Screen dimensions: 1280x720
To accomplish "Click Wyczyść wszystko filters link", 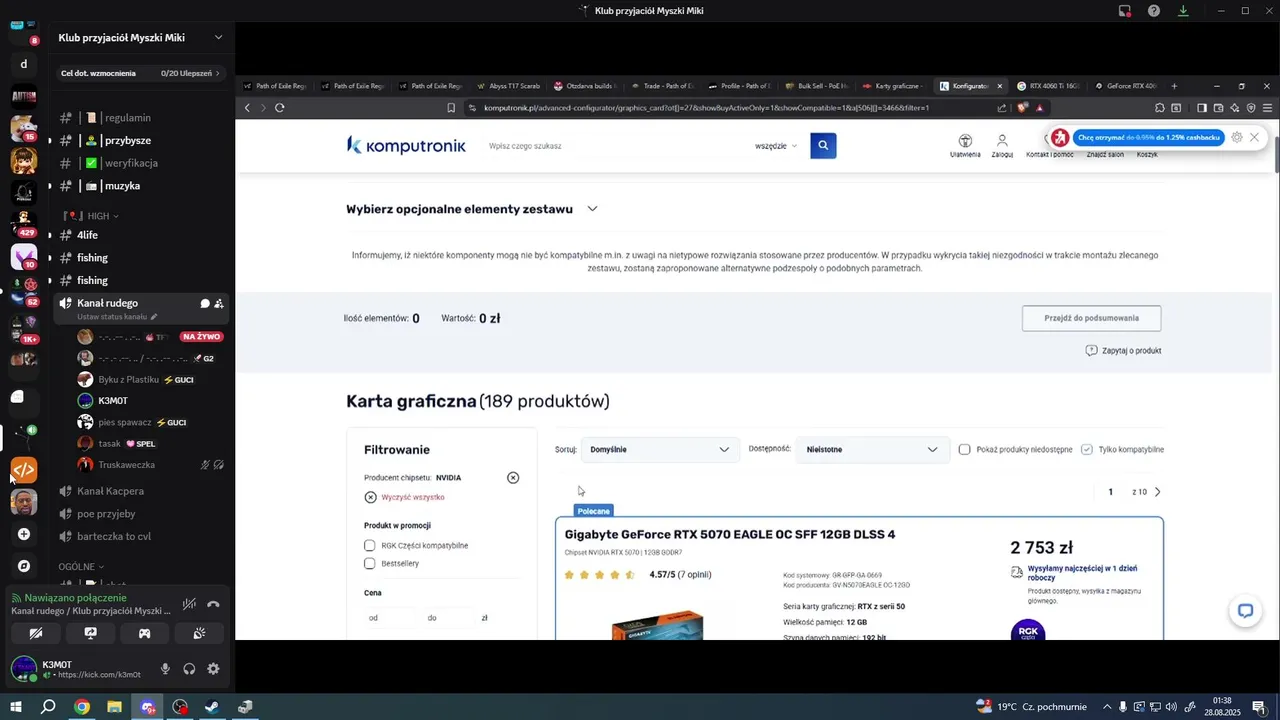I will tap(404, 497).
